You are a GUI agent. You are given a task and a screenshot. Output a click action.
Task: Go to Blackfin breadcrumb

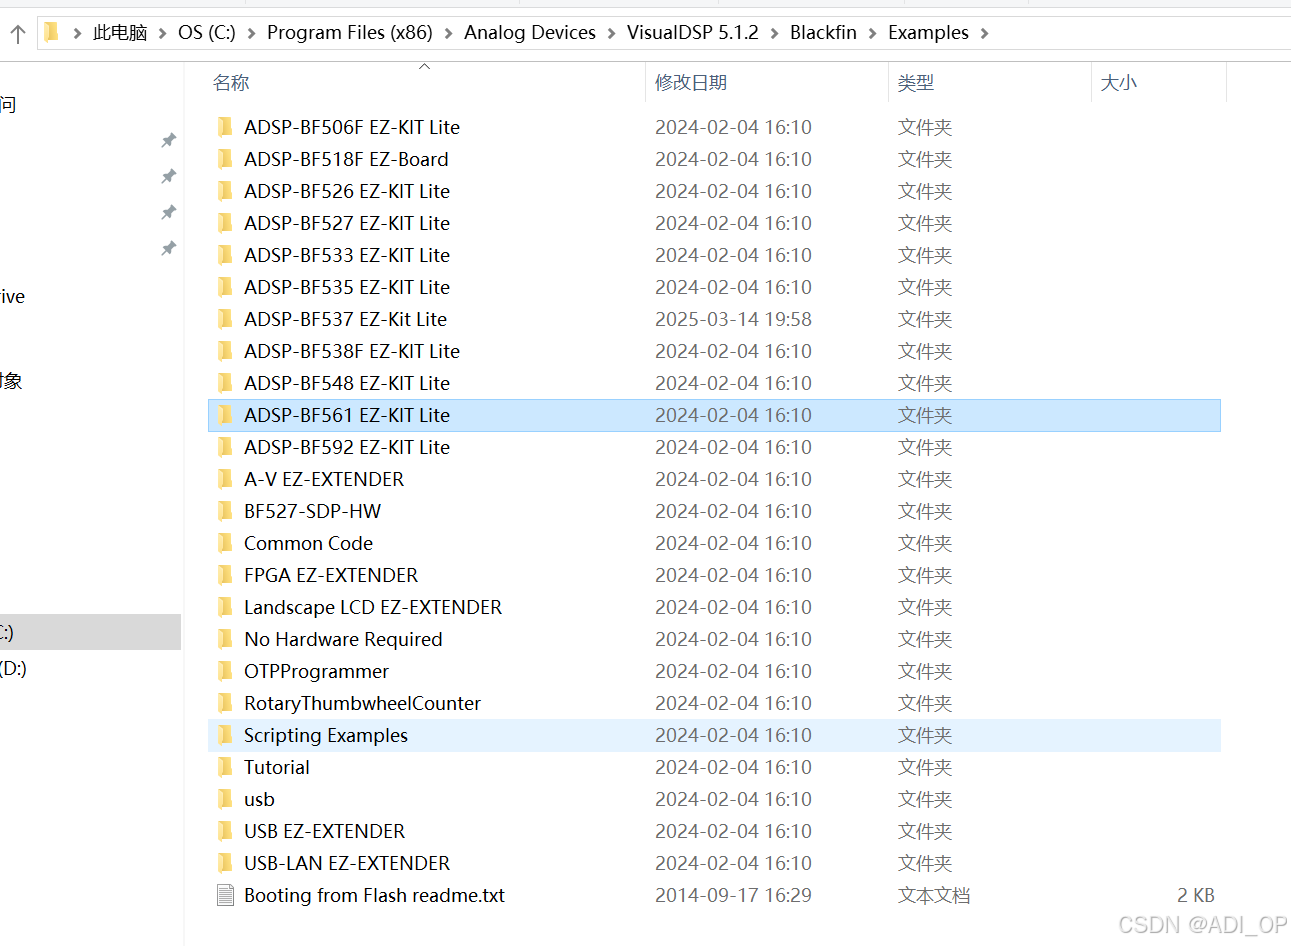[823, 33]
